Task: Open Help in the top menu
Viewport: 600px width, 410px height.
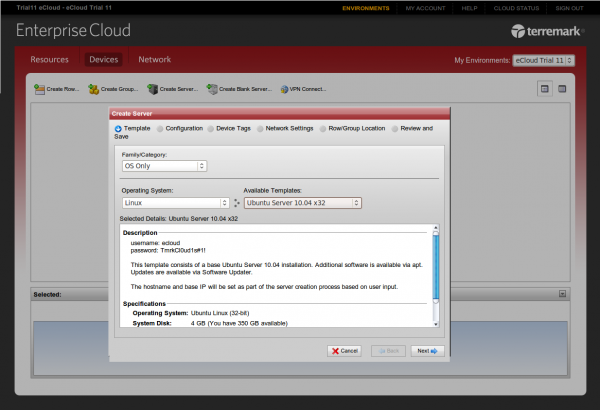Action: (469, 8)
